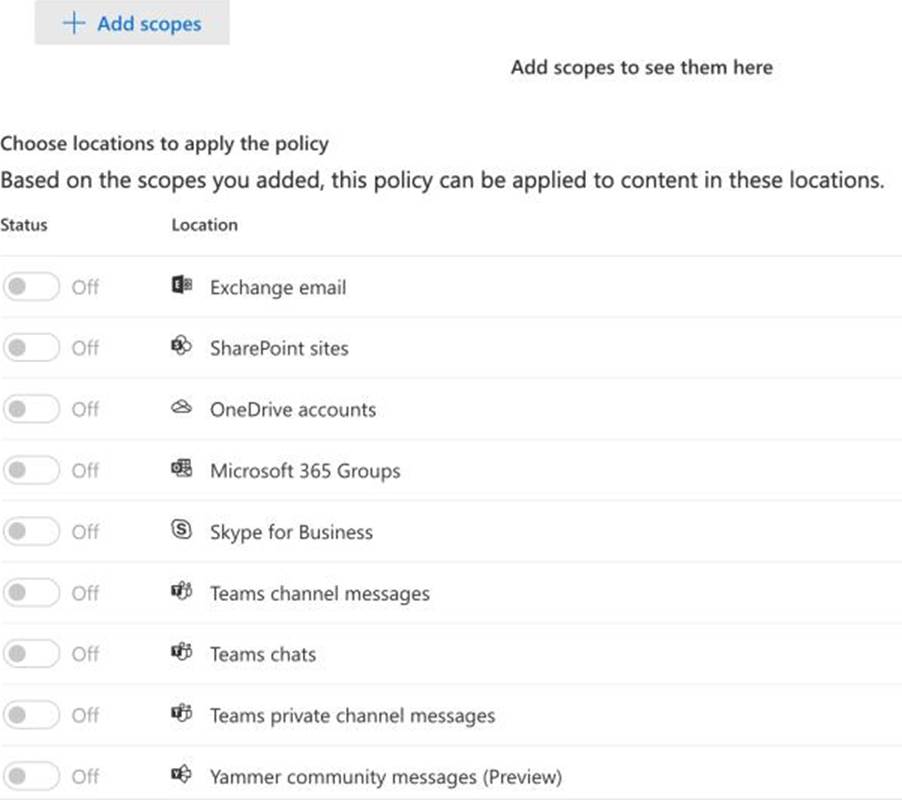Switch on the OneDrive accounts toggle
Image resolution: width=902 pixels, height=800 pixels.
click(31, 409)
